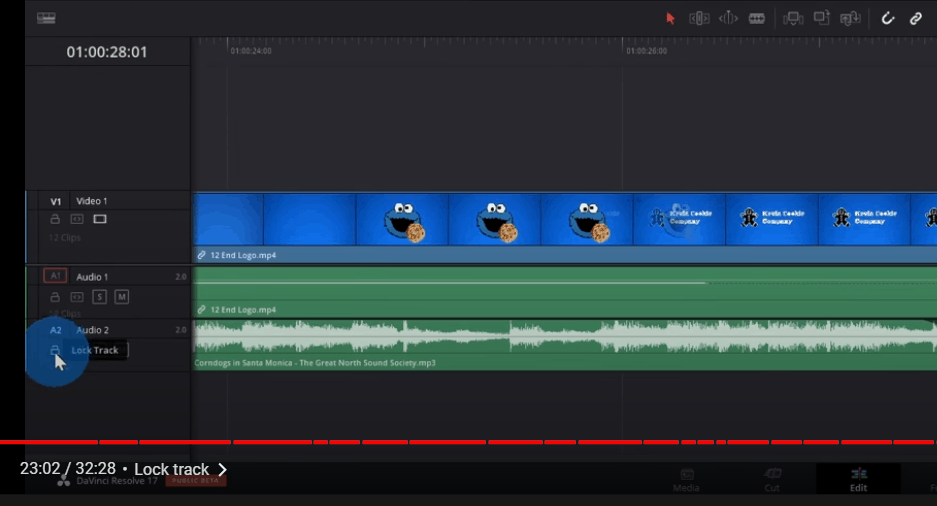Click the Lock track chapter title
The height and width of the screenshot is (506, 937).
pos(172,470)
